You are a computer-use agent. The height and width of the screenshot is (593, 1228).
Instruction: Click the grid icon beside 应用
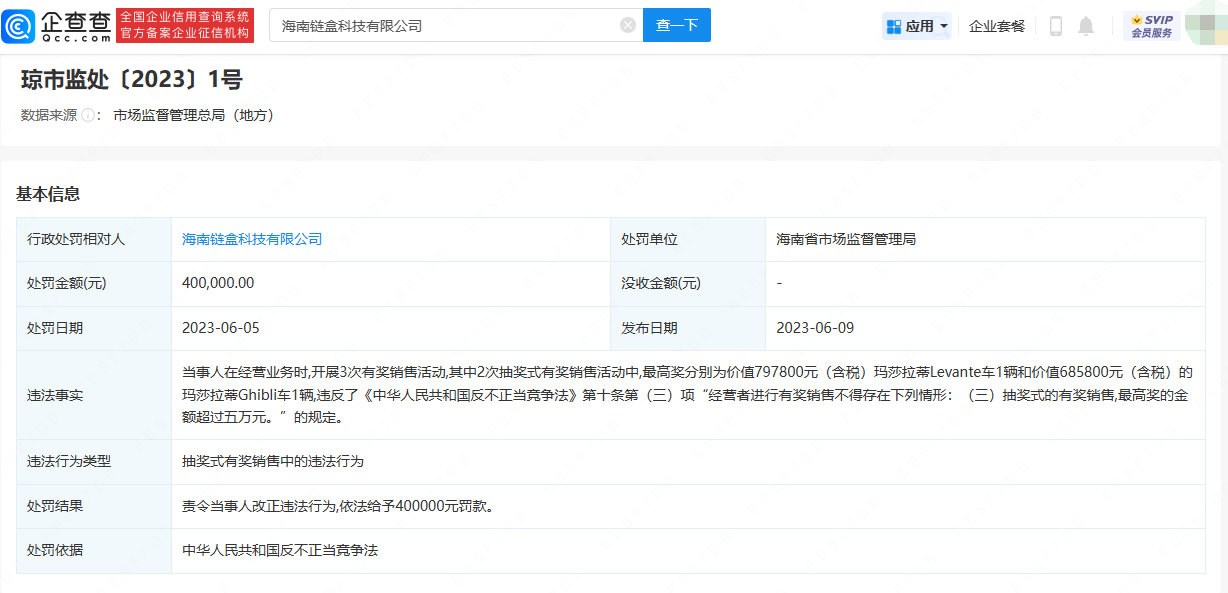pos(894,26)
